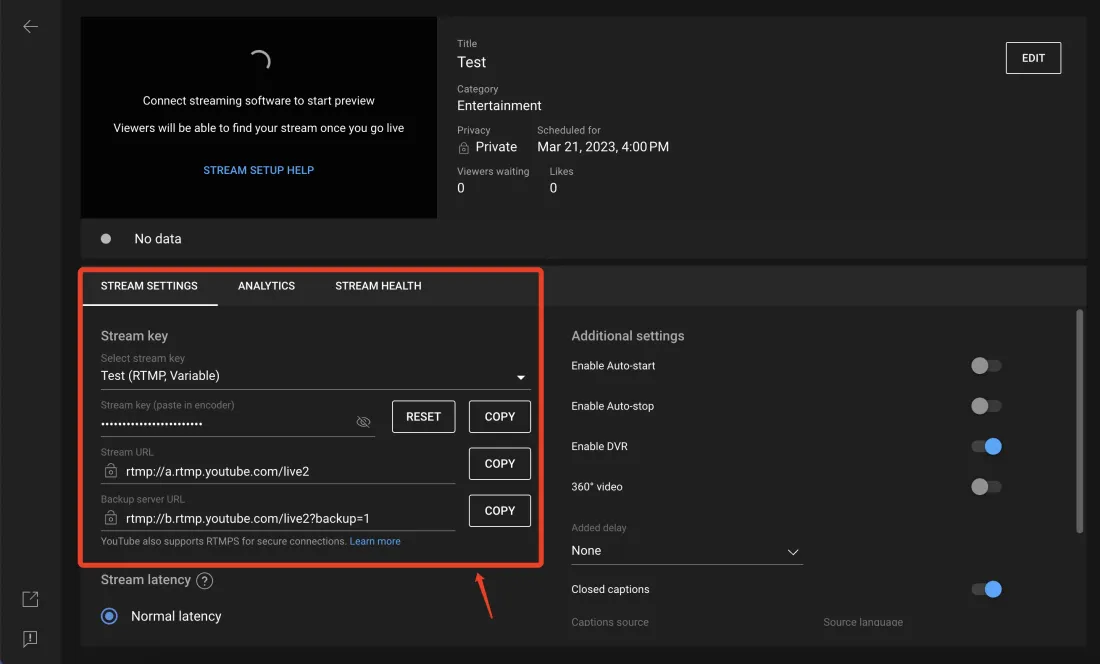Image resolution: width=1100 pixels, height=664 pixels.
Task: Copy the Stream URL
Action: (x=499, y=464)
